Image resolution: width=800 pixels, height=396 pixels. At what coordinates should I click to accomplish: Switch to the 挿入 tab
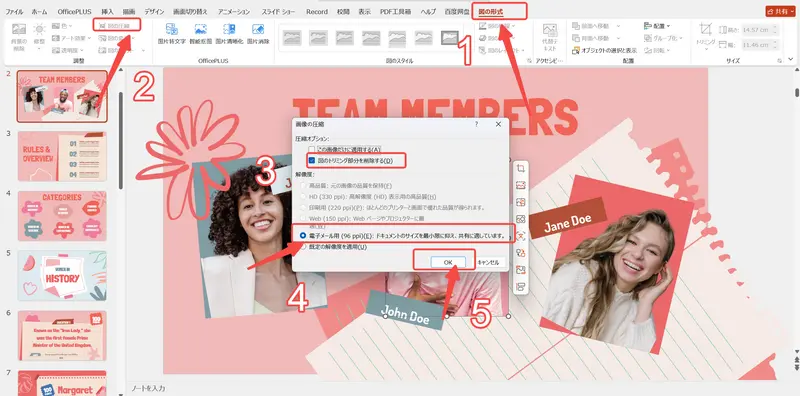[x=107, y=11]
